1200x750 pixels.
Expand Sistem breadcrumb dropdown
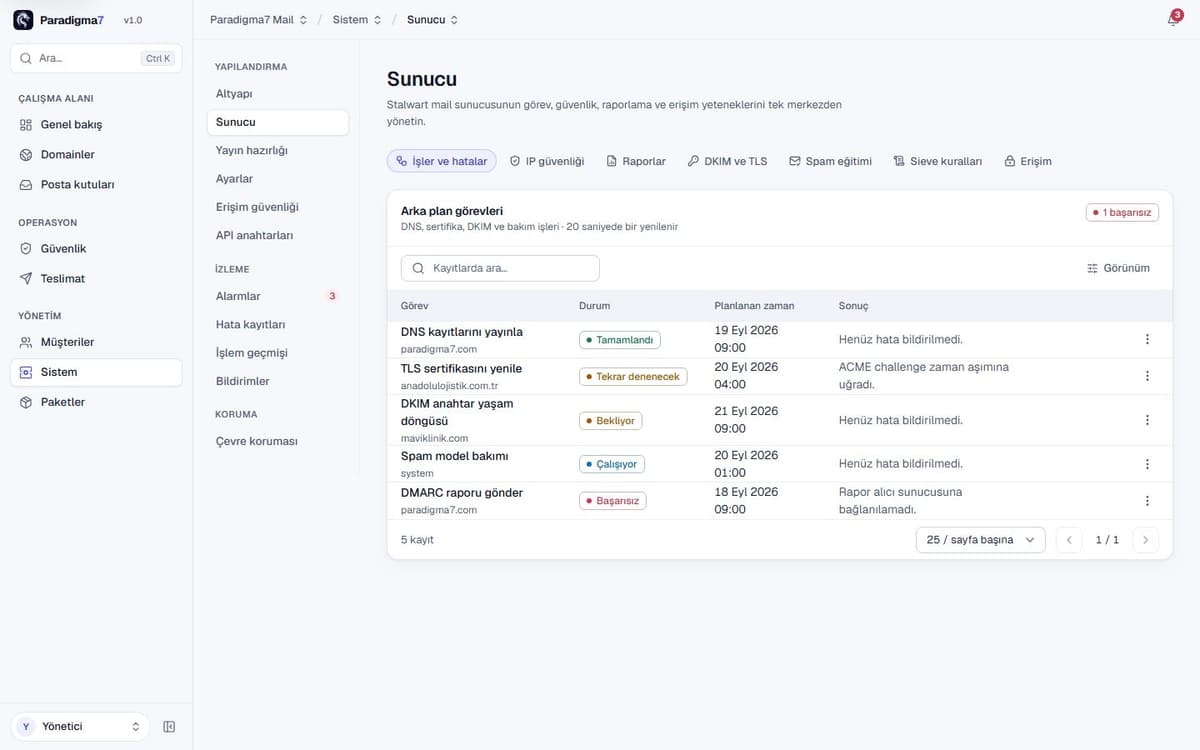tap(357, 20)
